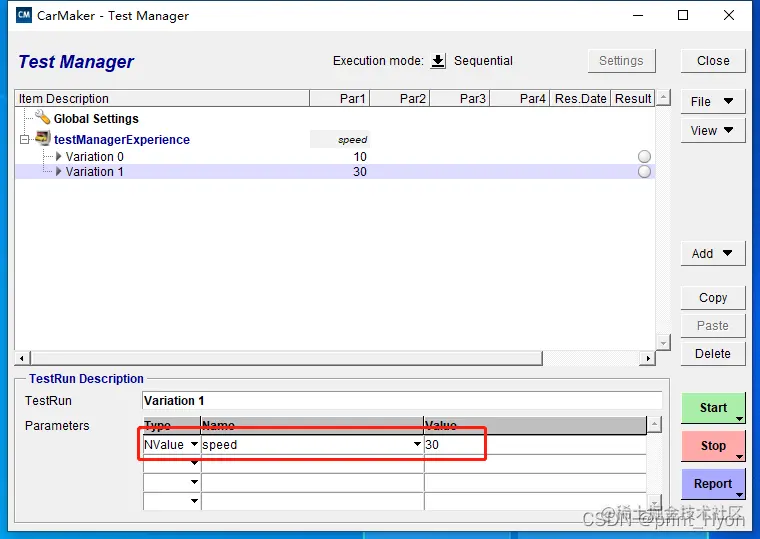
Task: Click the horizontal scroll right arrow
Action: pos(648,359)
